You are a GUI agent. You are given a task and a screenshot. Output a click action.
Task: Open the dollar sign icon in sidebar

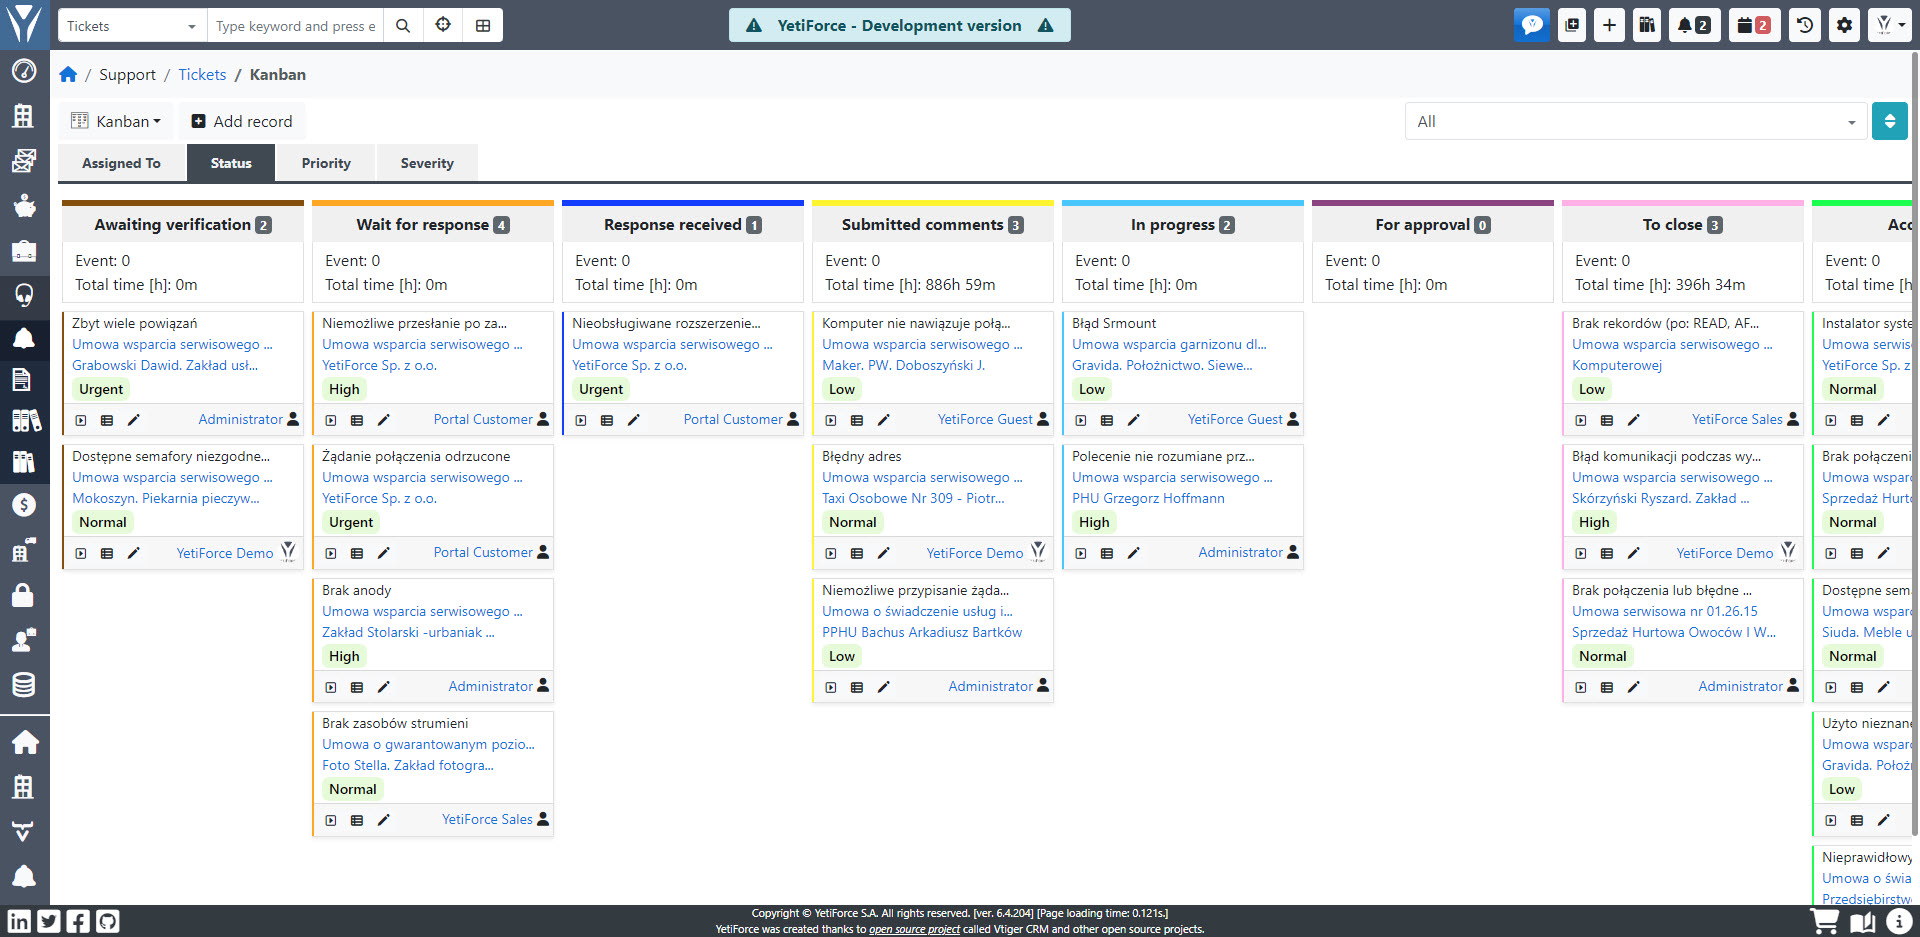24,505
